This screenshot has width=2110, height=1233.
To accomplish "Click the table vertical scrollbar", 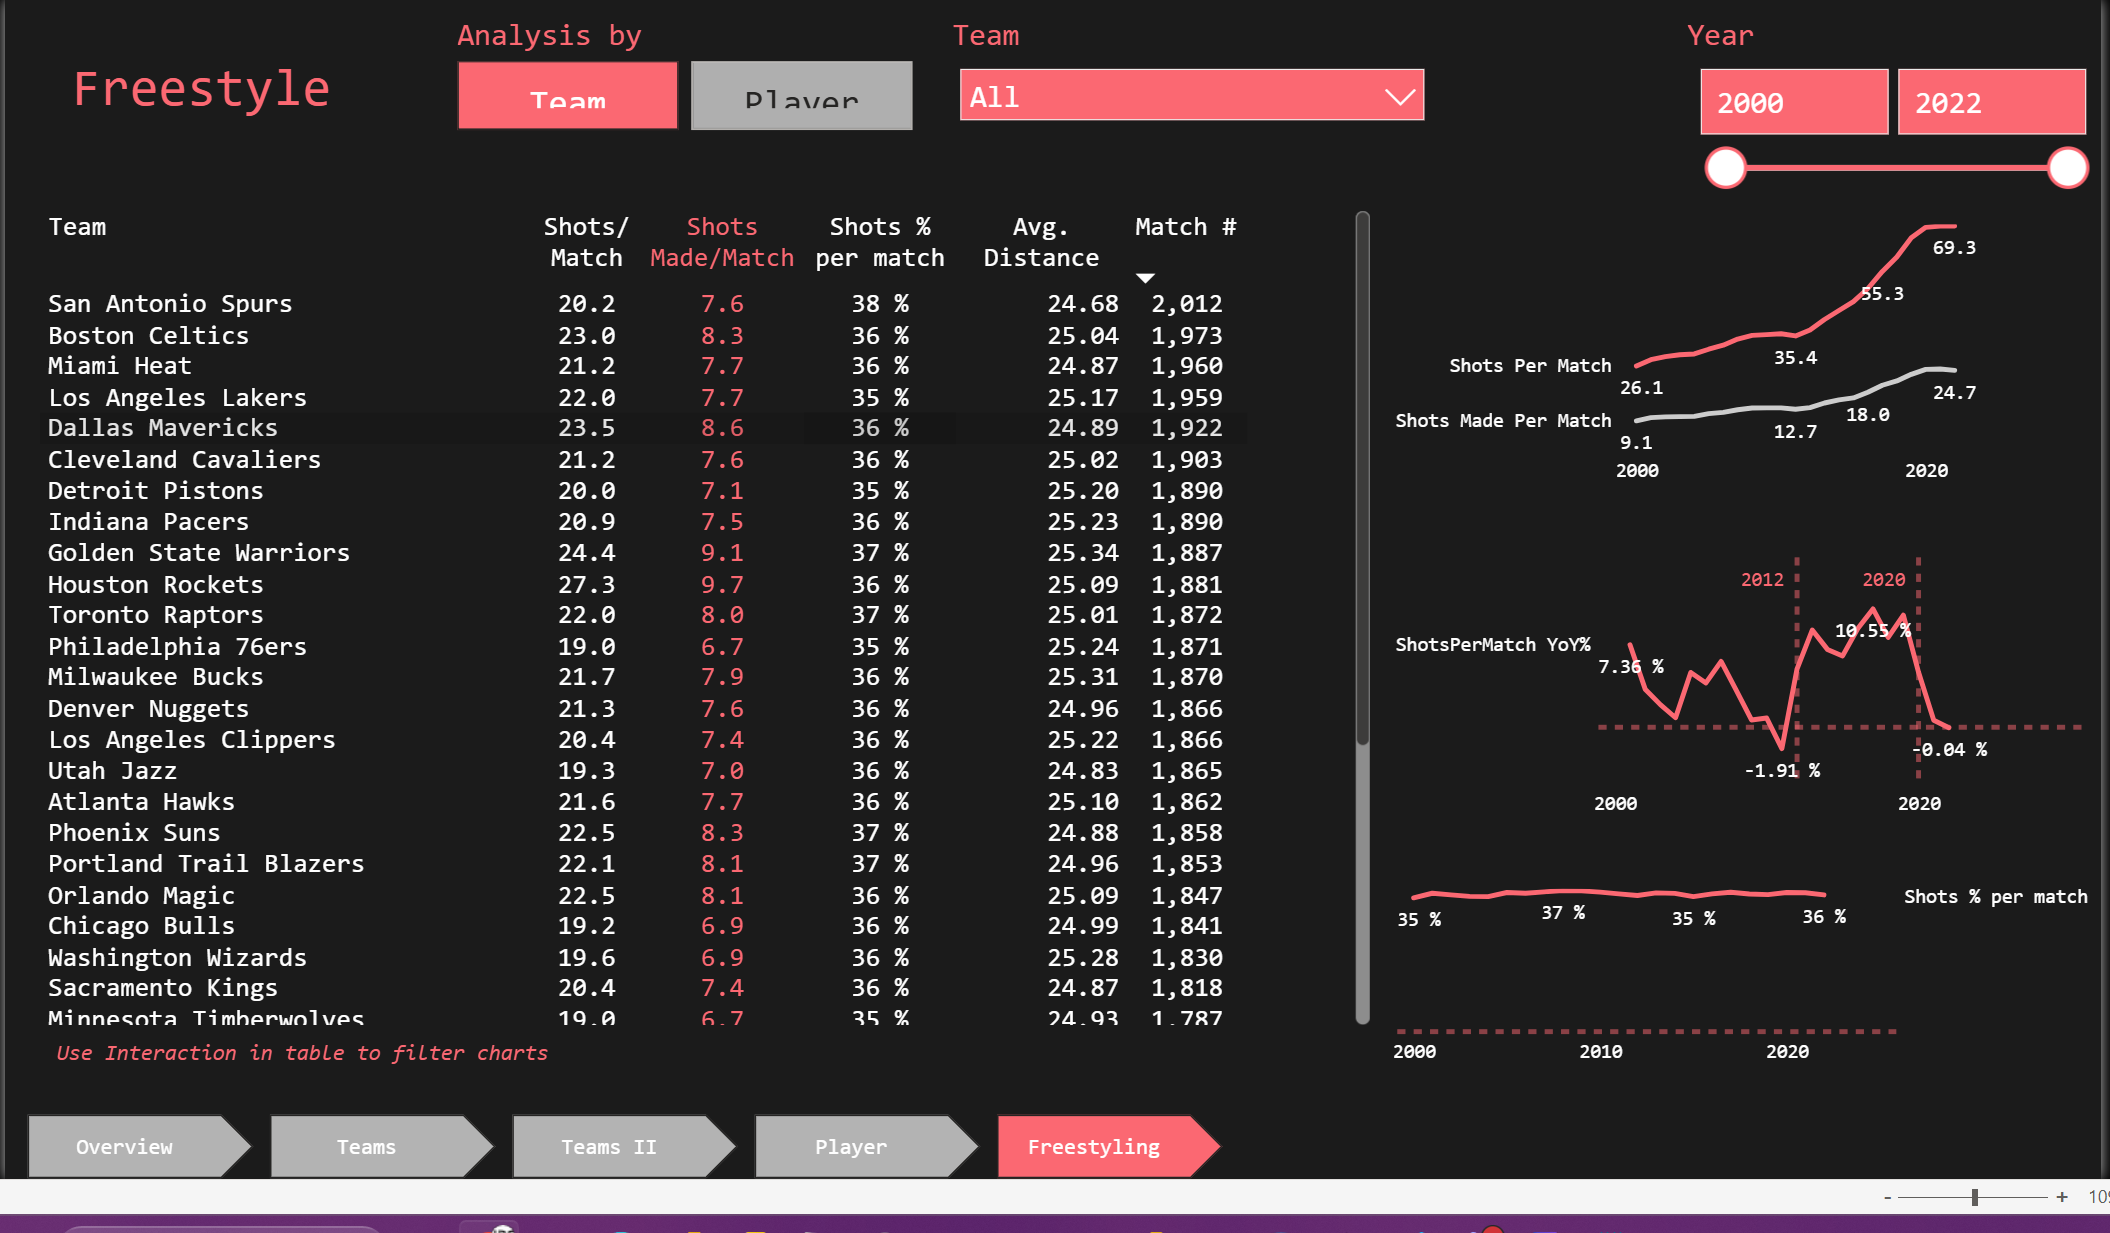I will 1362,480.
